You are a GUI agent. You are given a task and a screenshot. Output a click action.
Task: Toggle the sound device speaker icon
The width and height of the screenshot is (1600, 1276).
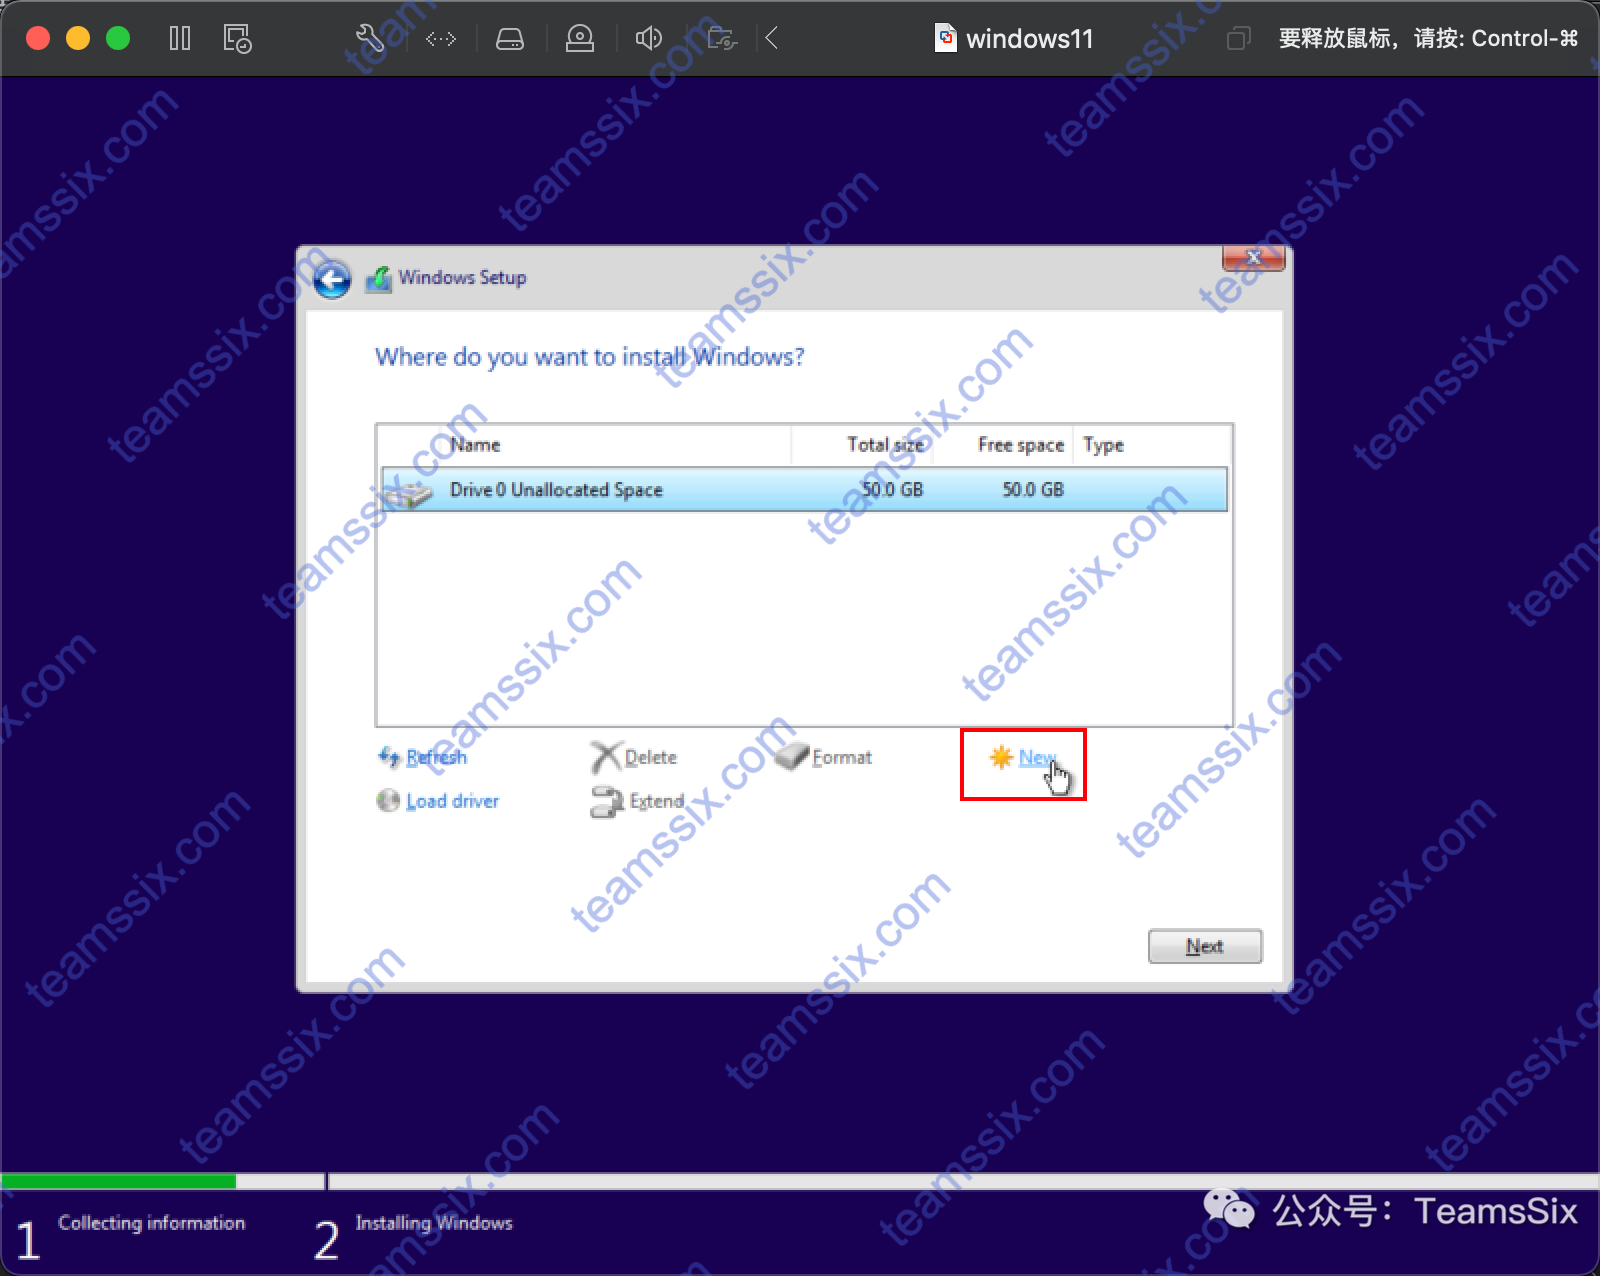point(648,39)
